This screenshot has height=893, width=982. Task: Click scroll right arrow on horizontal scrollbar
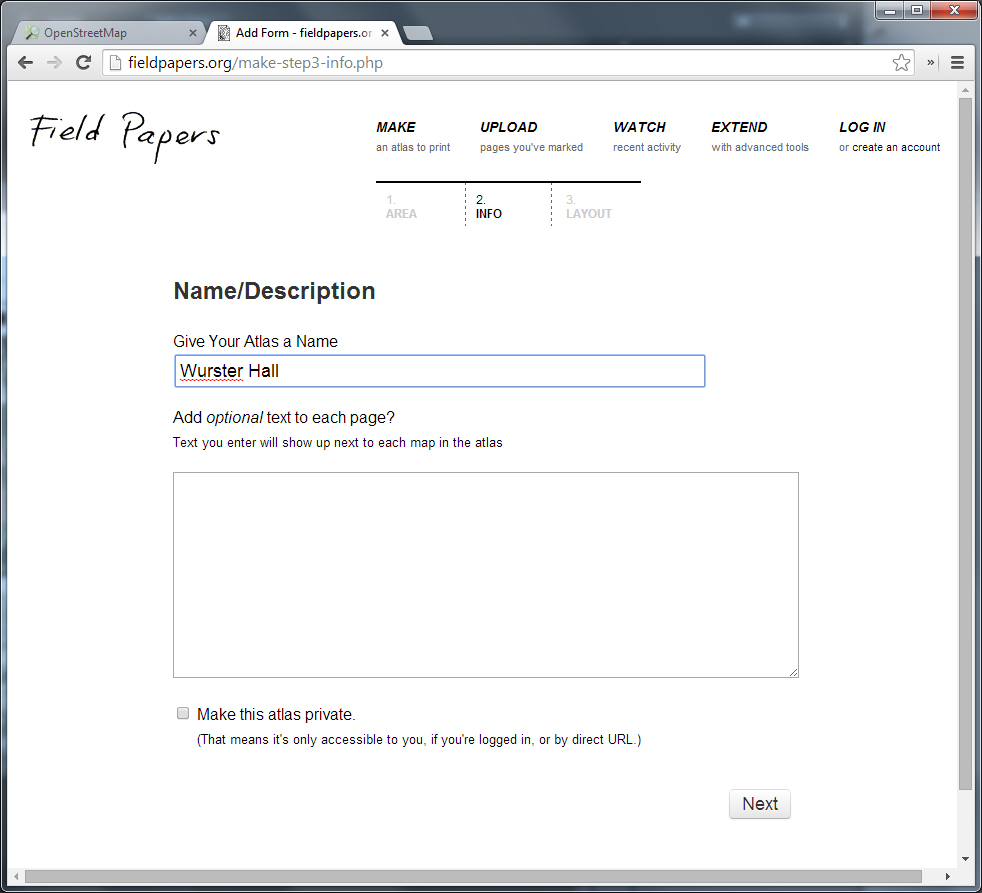[948, 876]
